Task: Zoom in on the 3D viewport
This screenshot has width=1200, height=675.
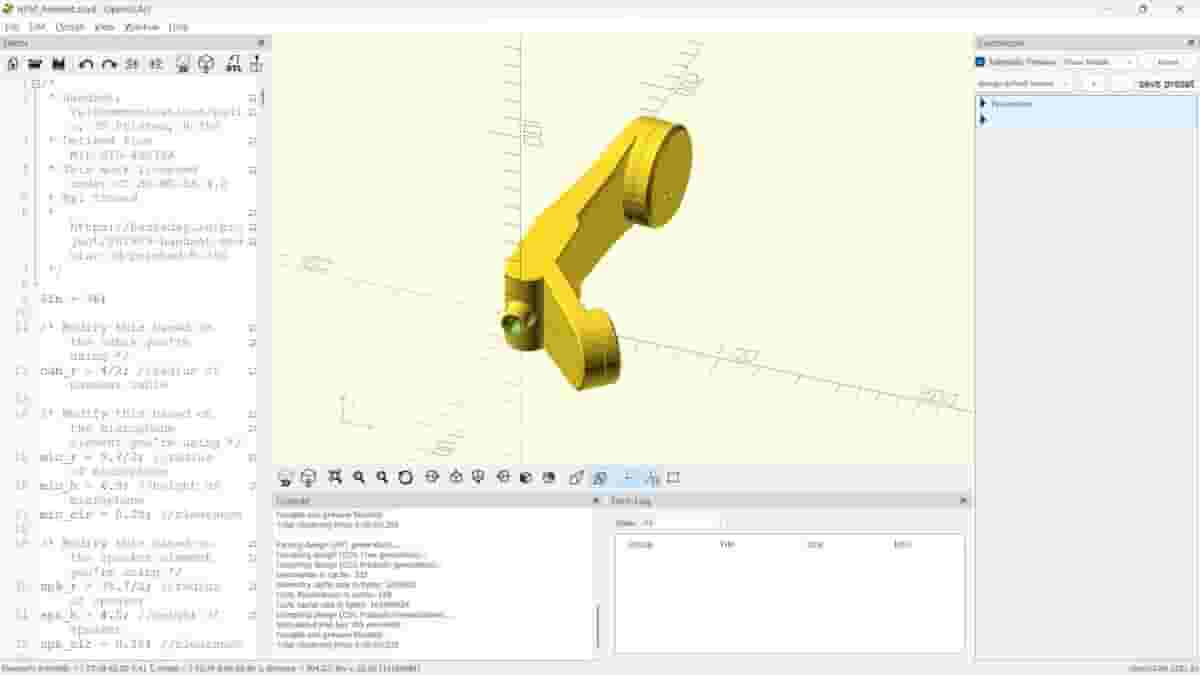Action: coord(357,478)
